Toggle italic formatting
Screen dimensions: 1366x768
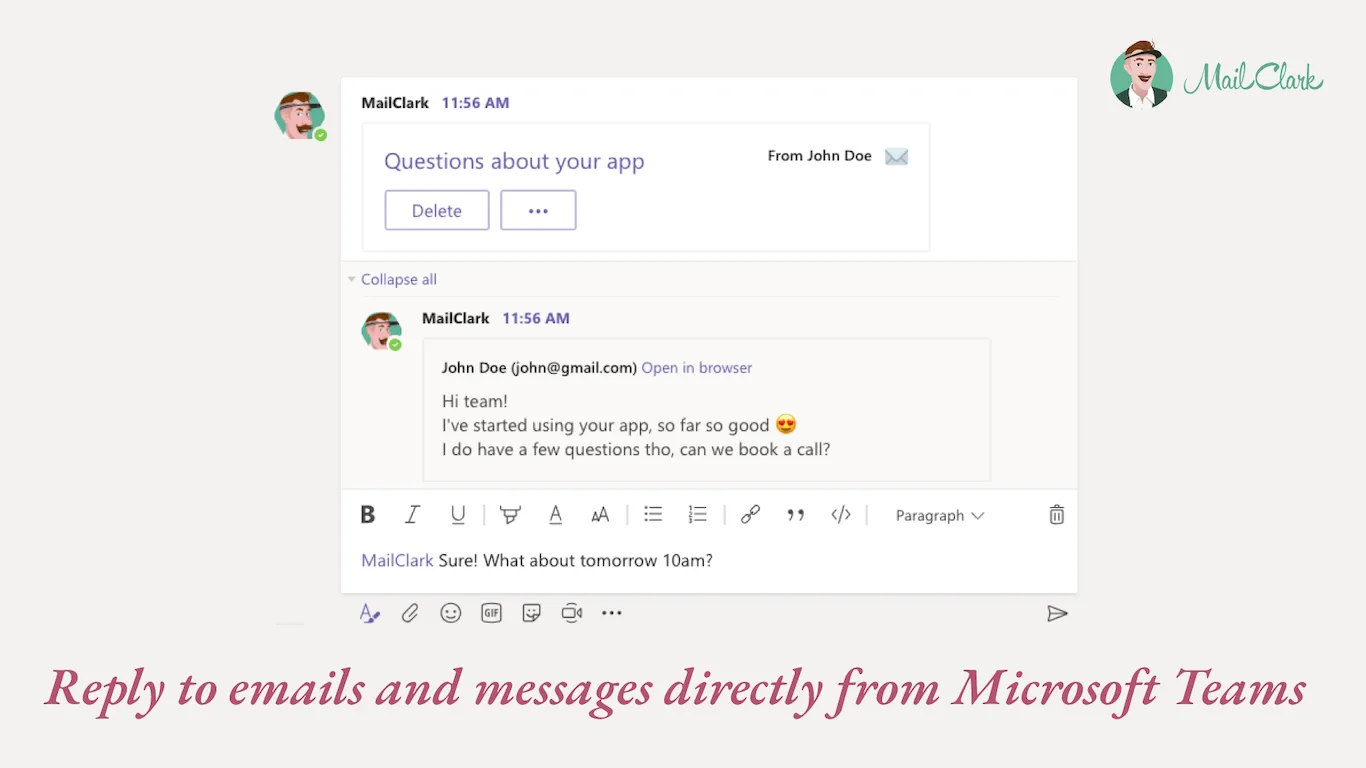pyautogui.click(x=412, y=515)
